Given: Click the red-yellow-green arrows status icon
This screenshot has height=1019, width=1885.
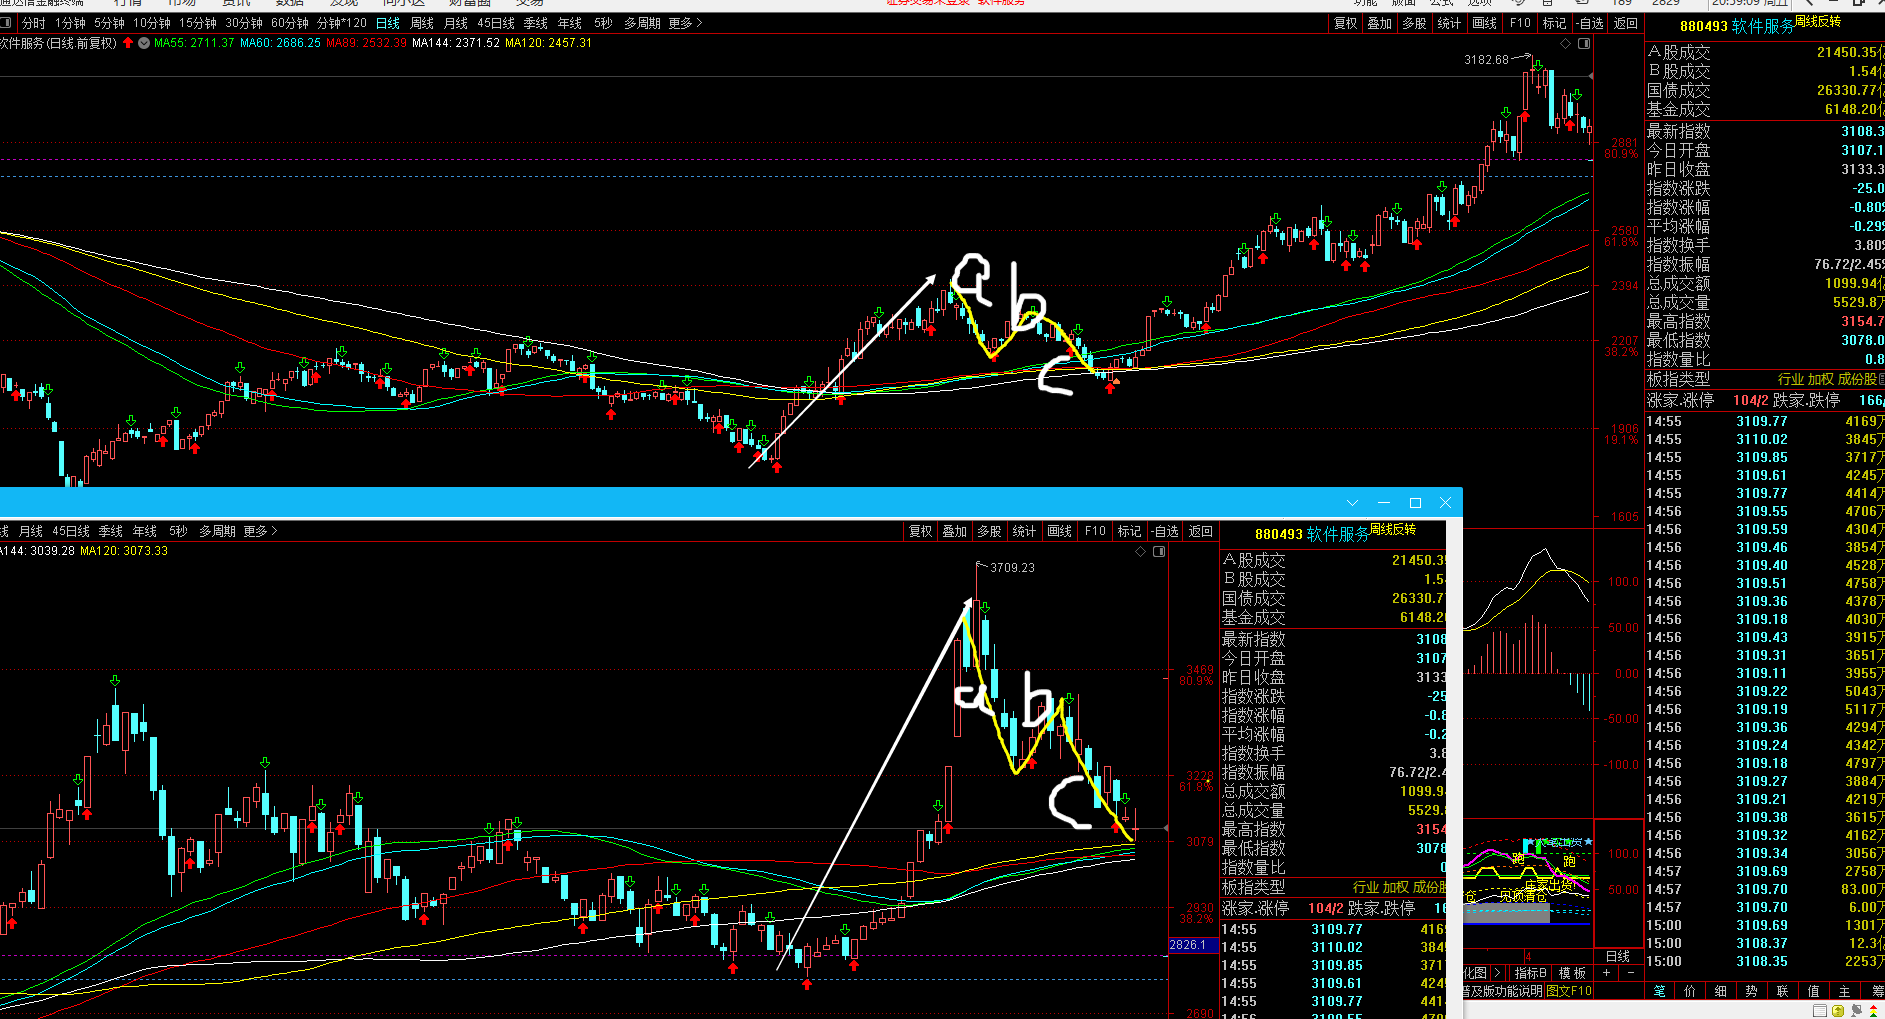Looking at the screenshot, I should pyautogui.click(x=1874, y=1011).
